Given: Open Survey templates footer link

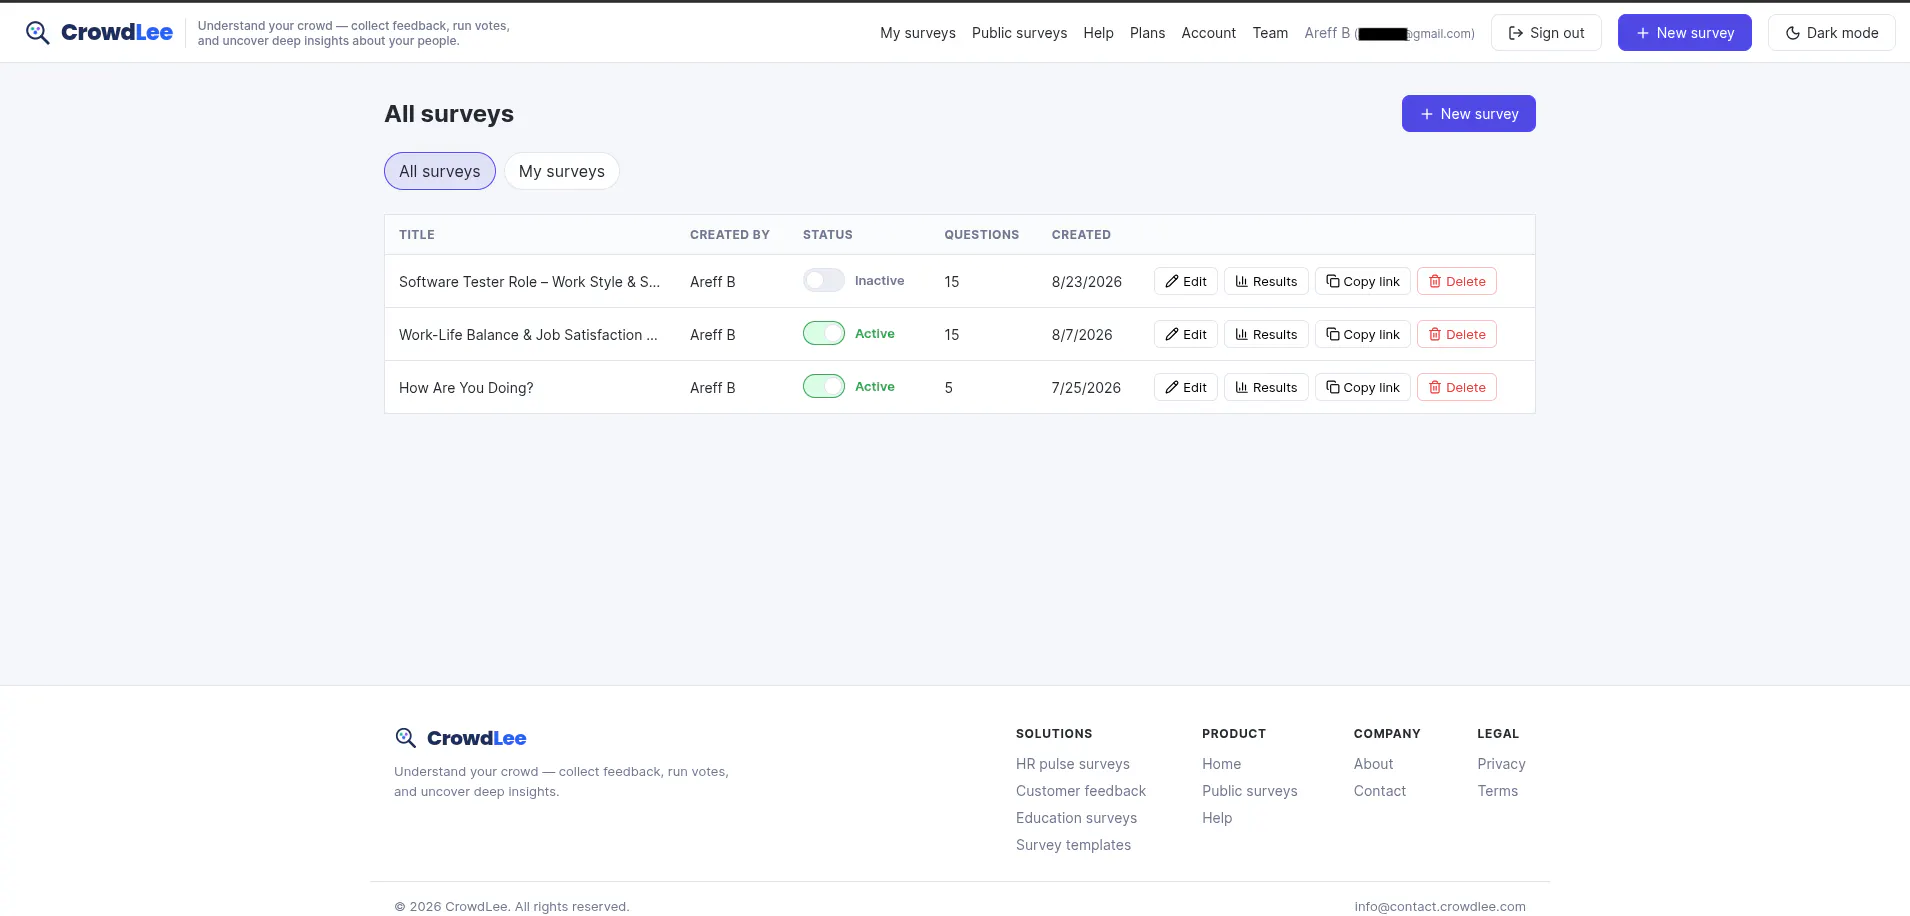Looking at the screenshot, I should tap(1073, 845).
